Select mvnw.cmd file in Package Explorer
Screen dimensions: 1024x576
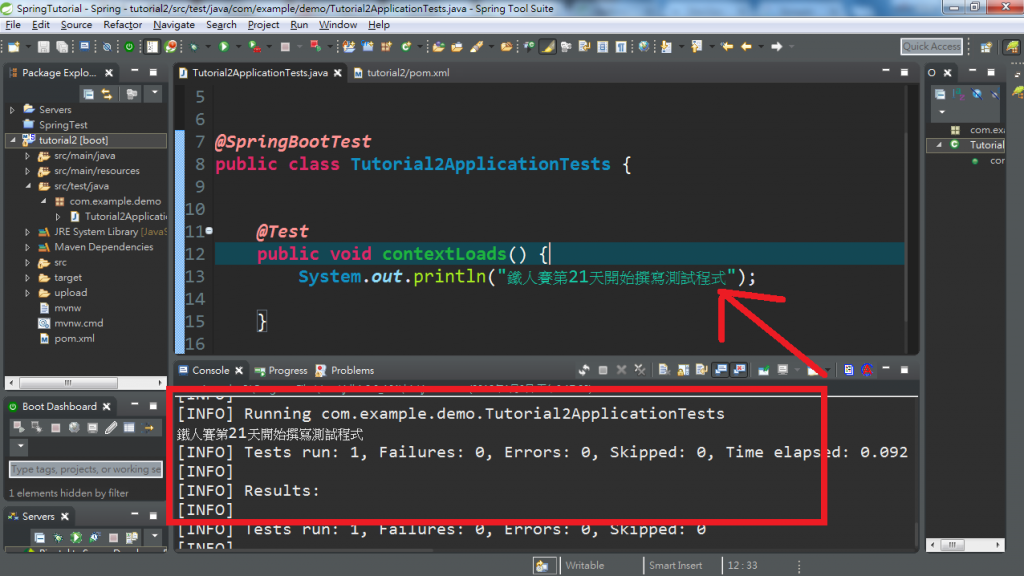click(x=71, y=323)
